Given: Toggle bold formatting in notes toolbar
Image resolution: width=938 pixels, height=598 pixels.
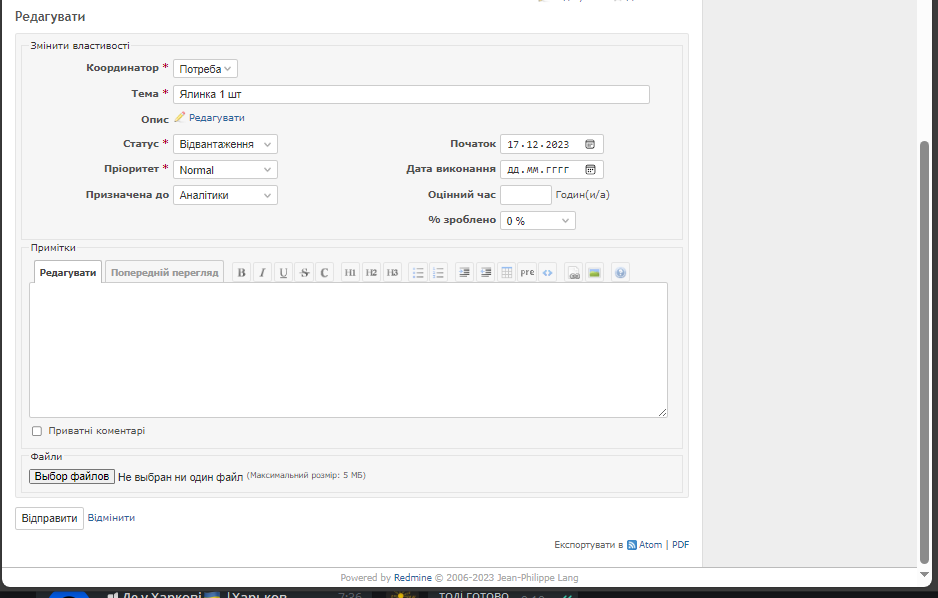Looking at the screenshot, I should pos(241,272).
